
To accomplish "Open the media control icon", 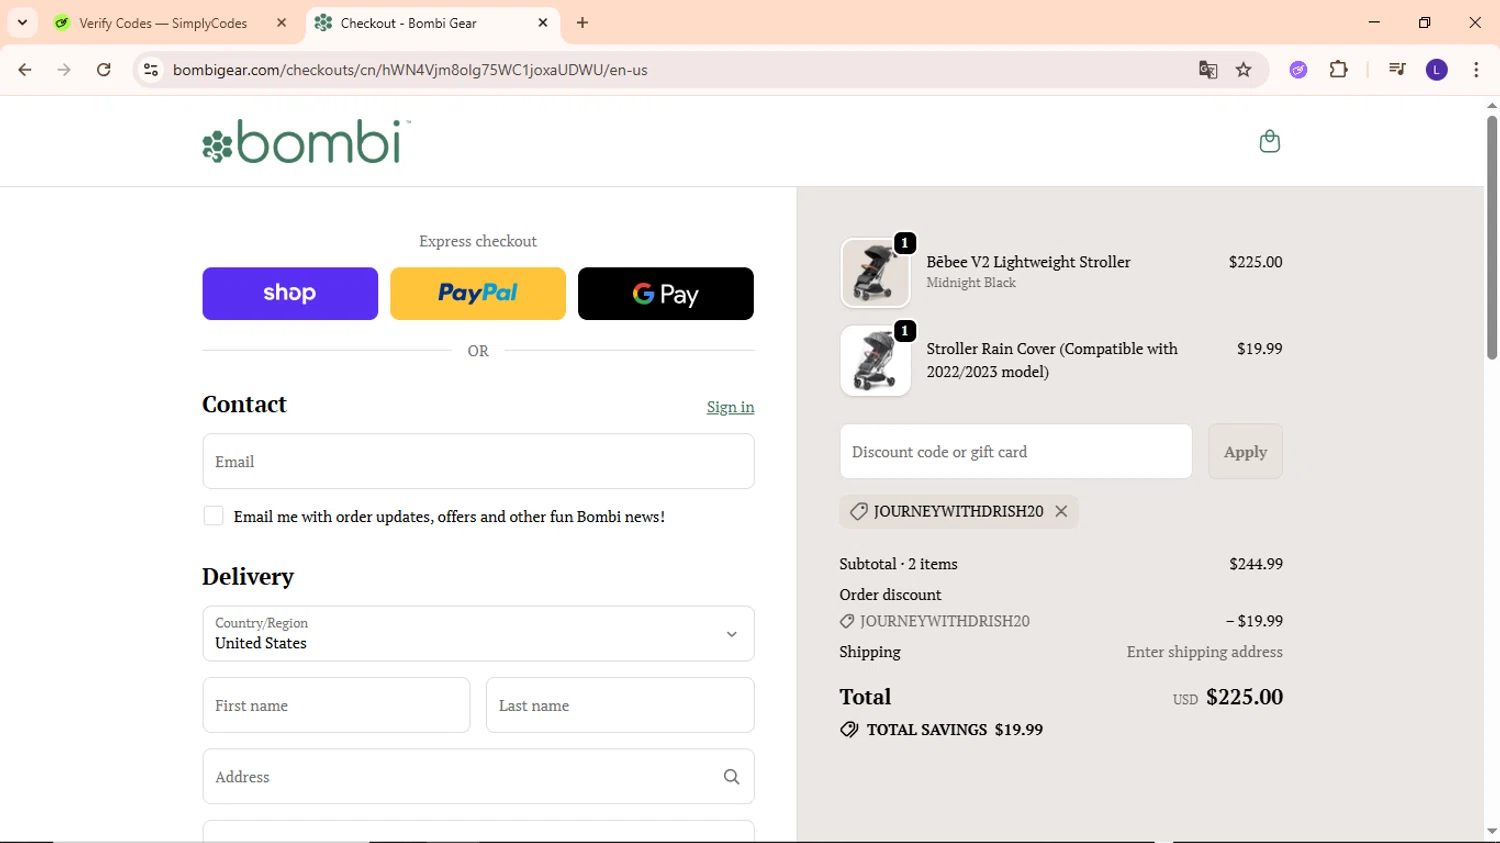I will coord(1397,70).
